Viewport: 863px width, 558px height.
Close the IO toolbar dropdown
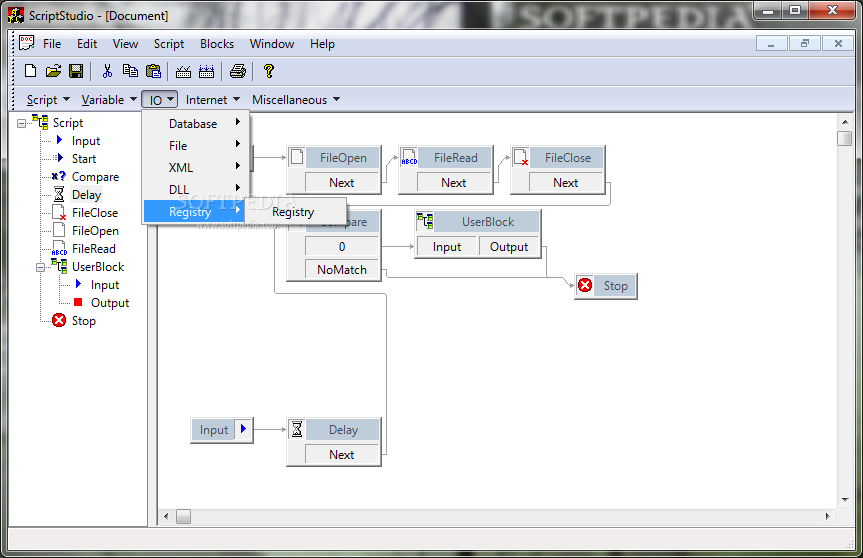pos(160,100)
